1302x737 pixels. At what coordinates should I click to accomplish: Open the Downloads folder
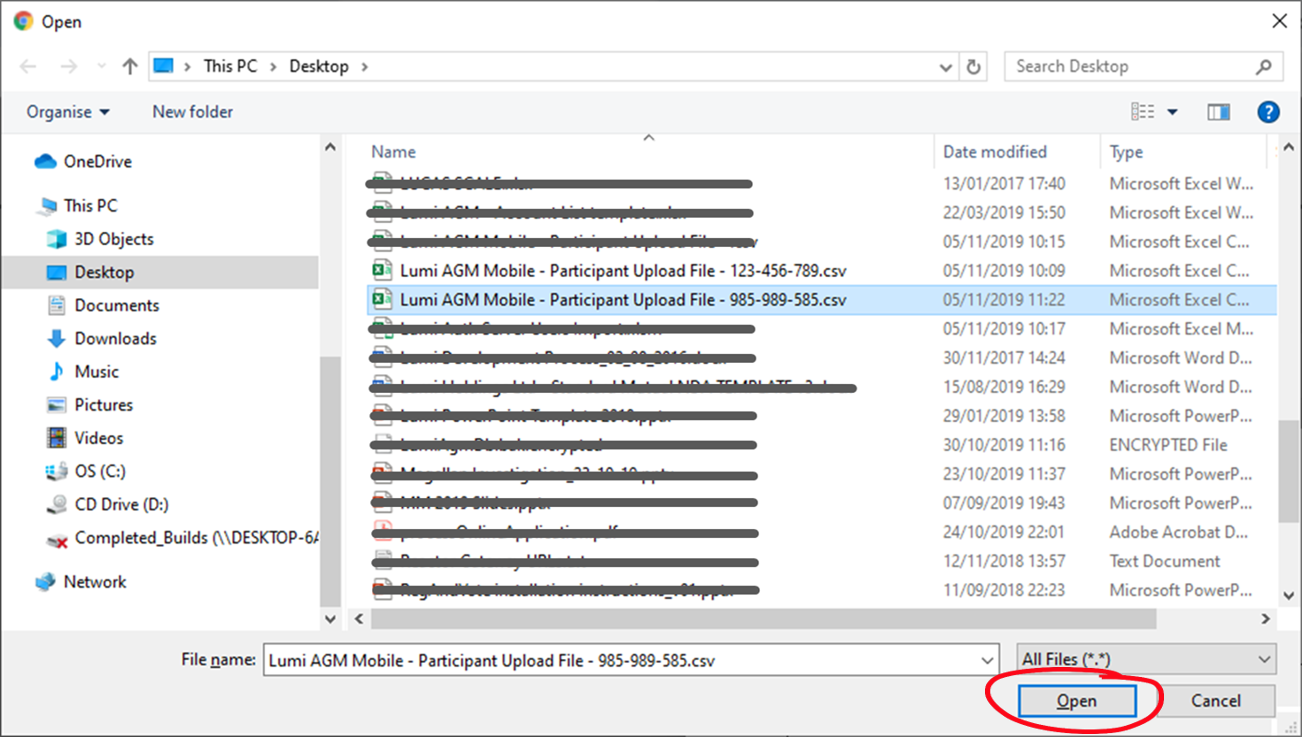tap(115, 338)
